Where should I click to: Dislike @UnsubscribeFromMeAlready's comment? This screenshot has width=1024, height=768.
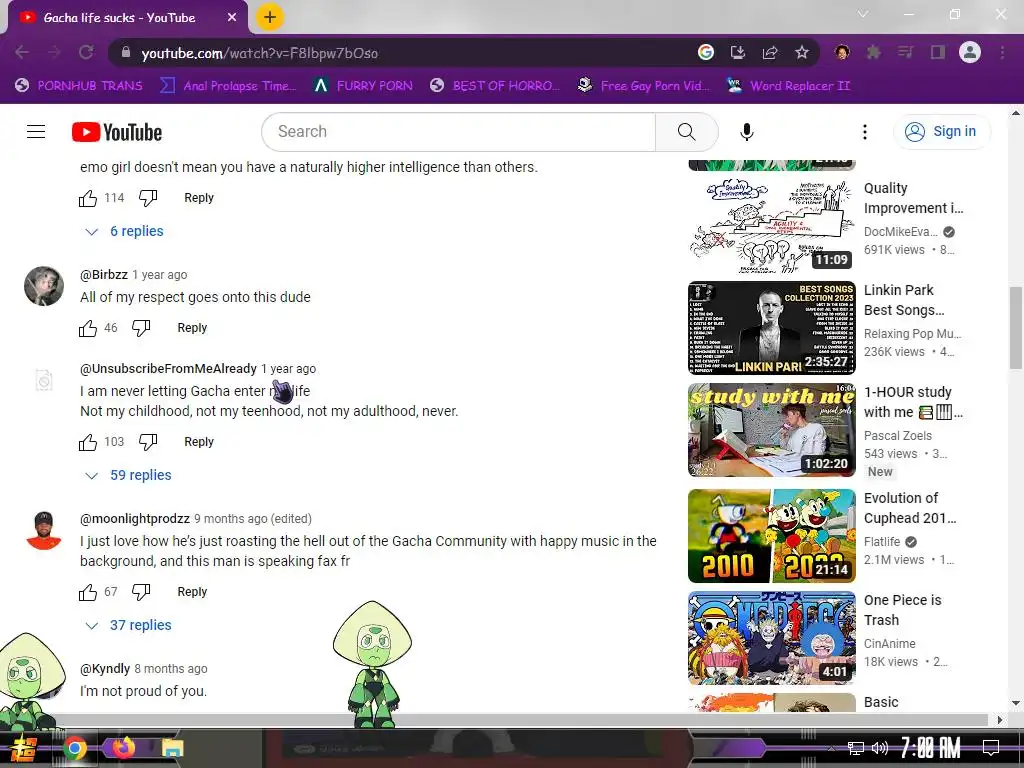(148, 442)
